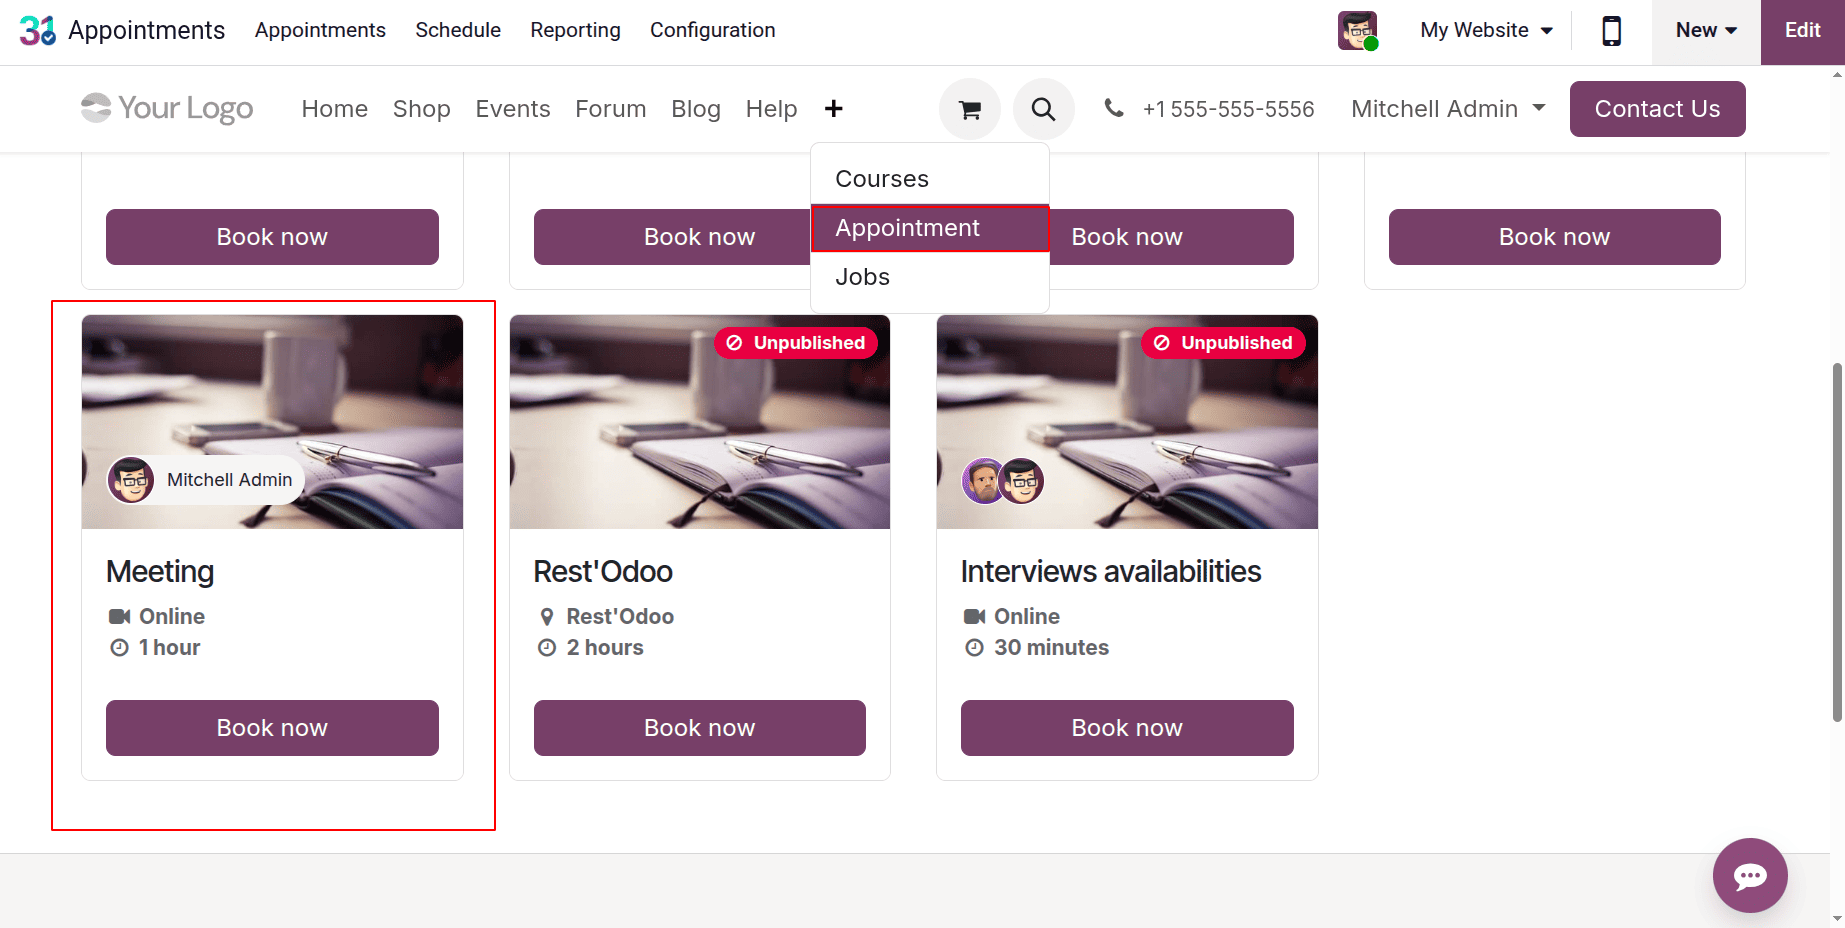Click the '2 hours' duration text
The width and height of the screenshot is (1845, 928).
(605, 647)
